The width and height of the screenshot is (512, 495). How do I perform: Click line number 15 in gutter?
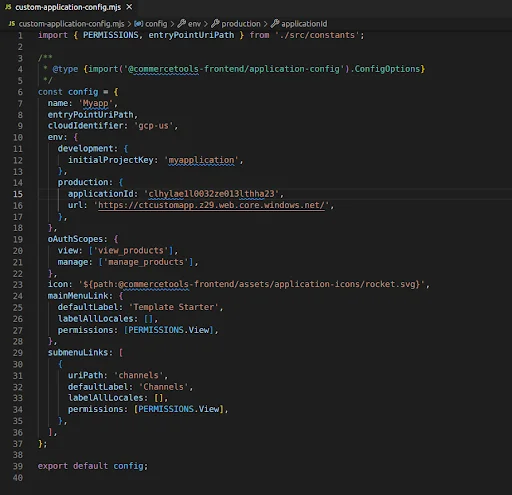(x=18, y=194)
